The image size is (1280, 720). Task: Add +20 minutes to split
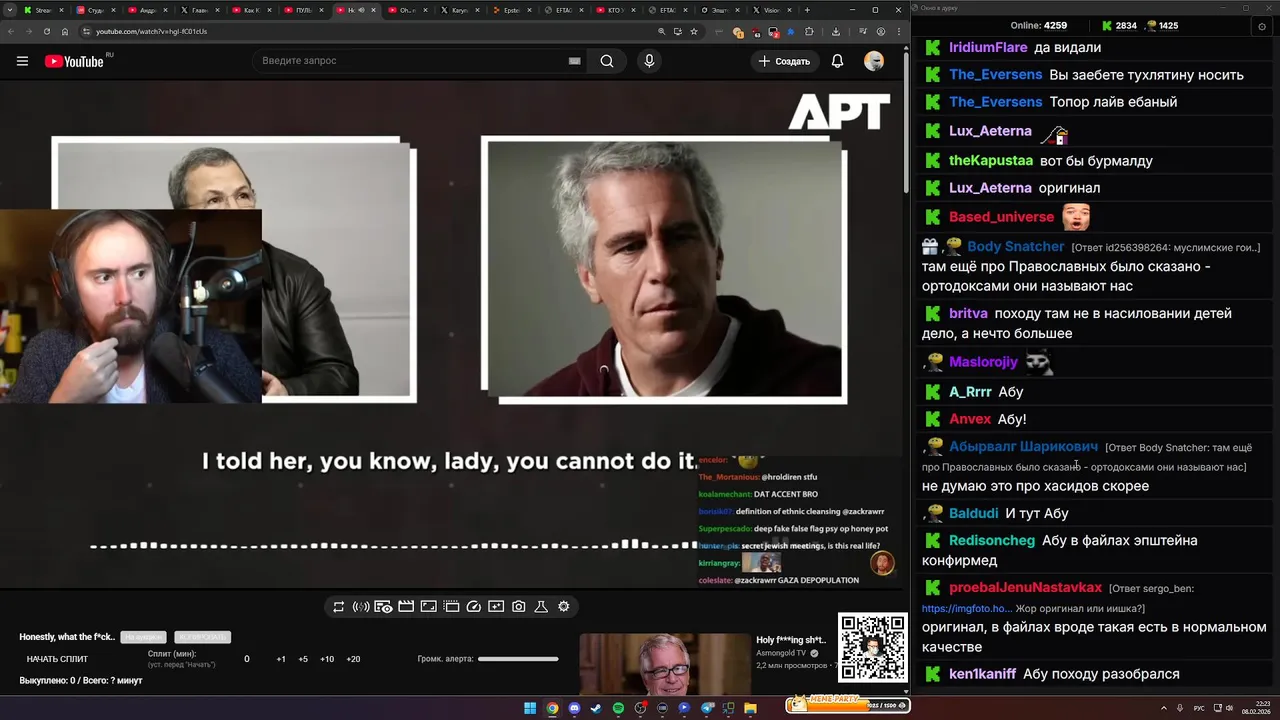tap(353, 659)
